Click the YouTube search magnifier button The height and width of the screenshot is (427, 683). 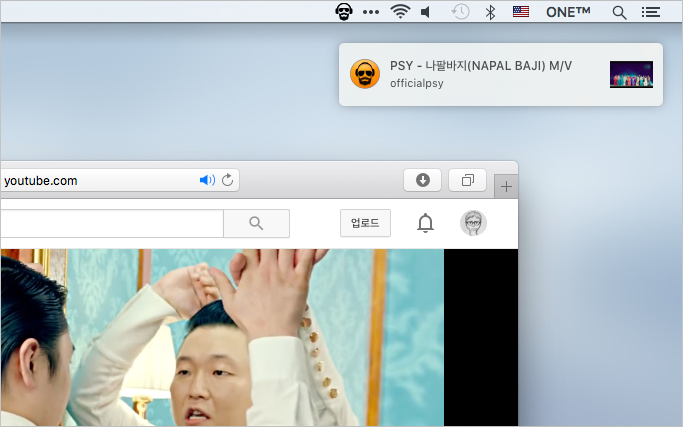point(257,224)
